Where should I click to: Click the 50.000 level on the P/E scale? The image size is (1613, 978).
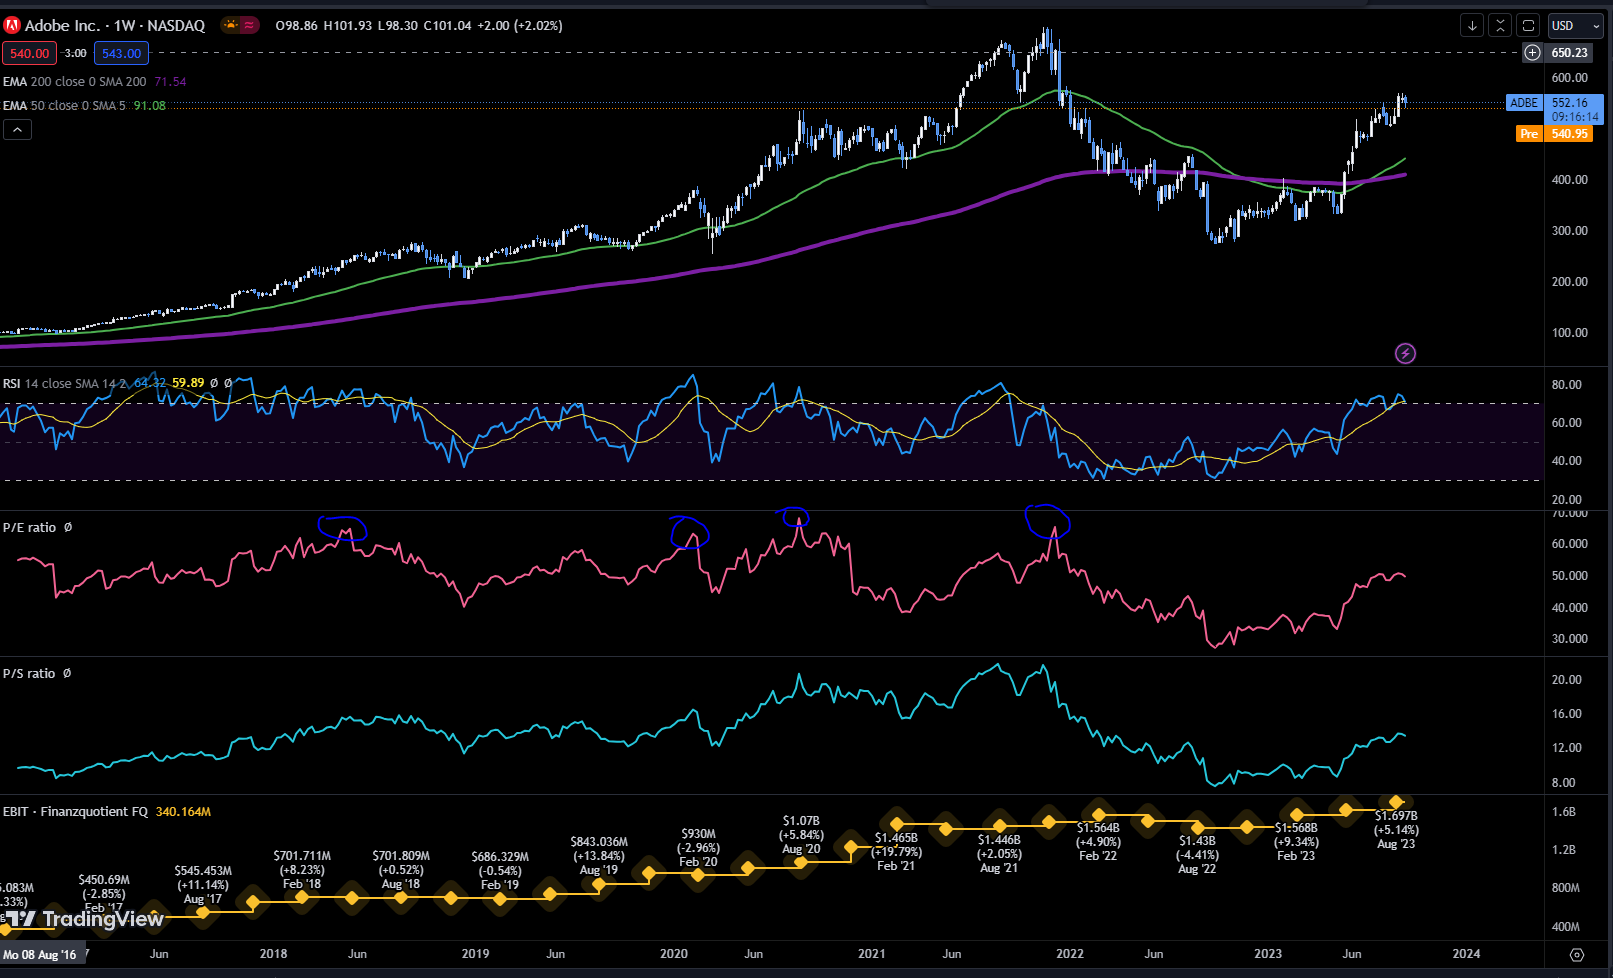click(x=1569, y=576)
